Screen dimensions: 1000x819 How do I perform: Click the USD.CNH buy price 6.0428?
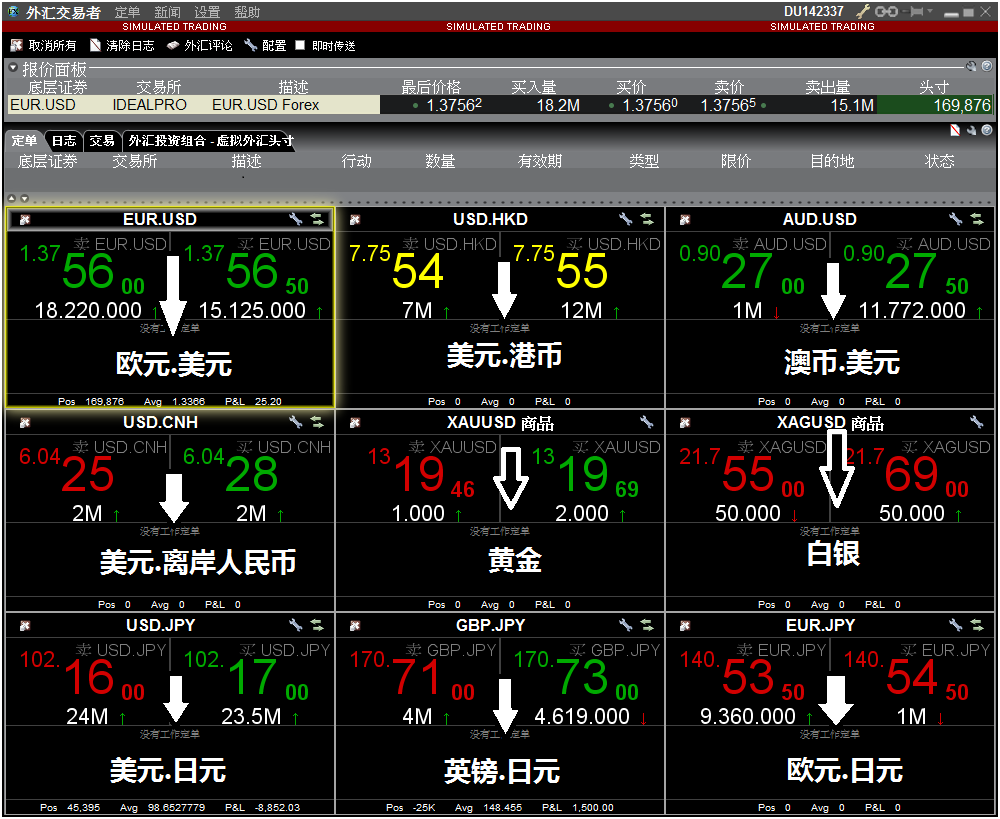[252, 474]
